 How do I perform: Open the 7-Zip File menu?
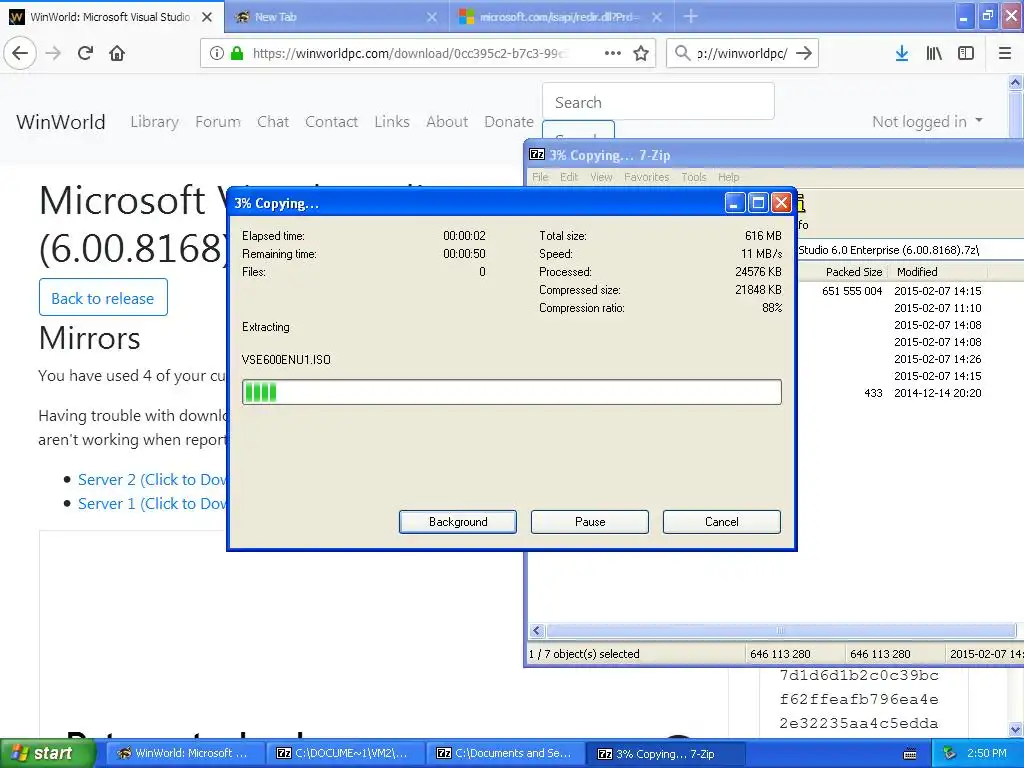[x=540, y=177]
